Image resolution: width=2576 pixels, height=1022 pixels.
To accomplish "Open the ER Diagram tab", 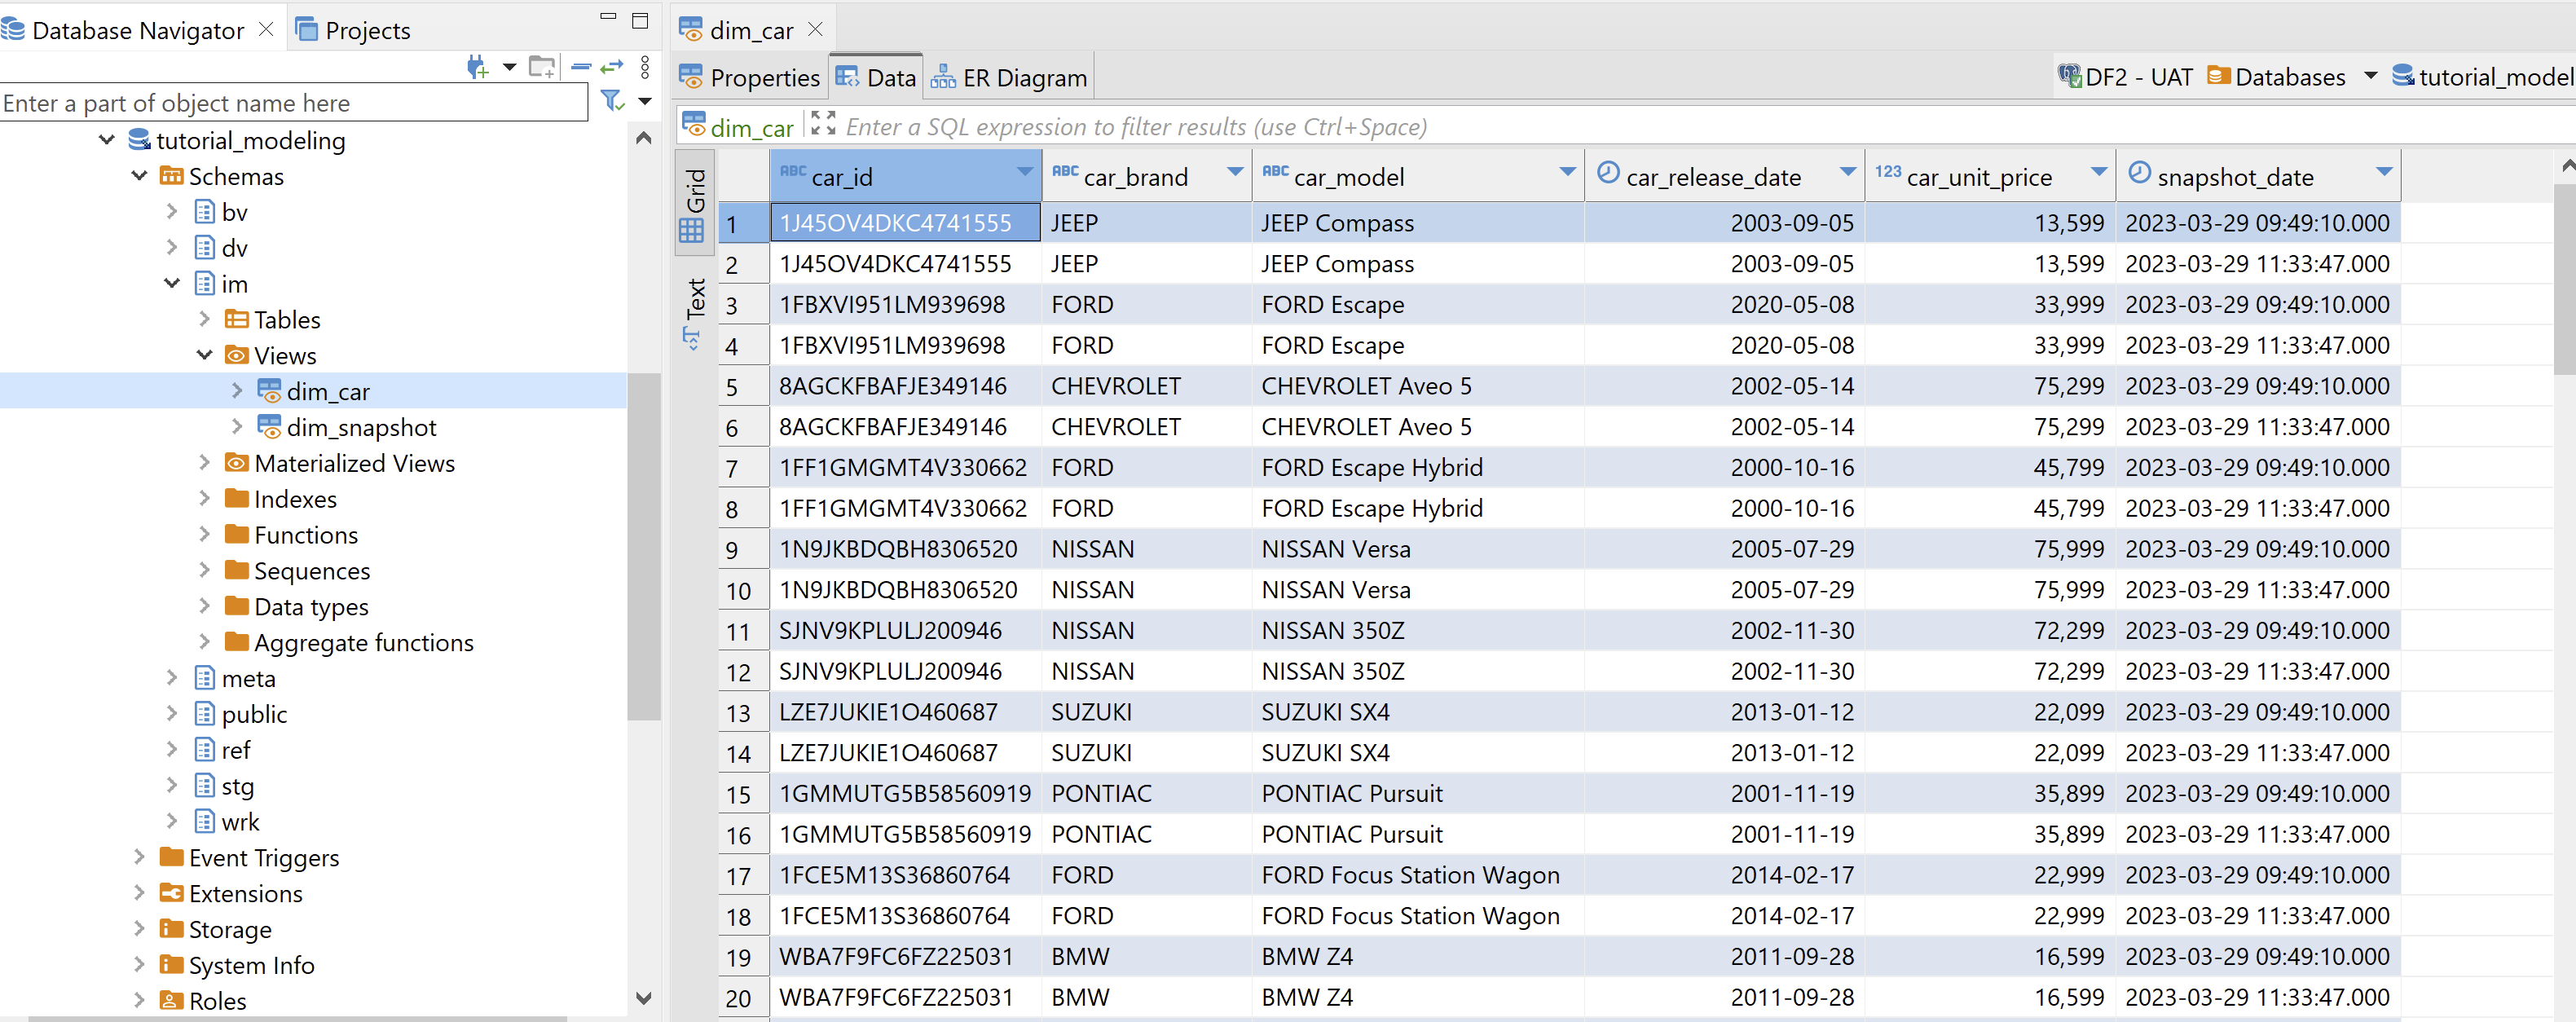I will click(1010, 78).
